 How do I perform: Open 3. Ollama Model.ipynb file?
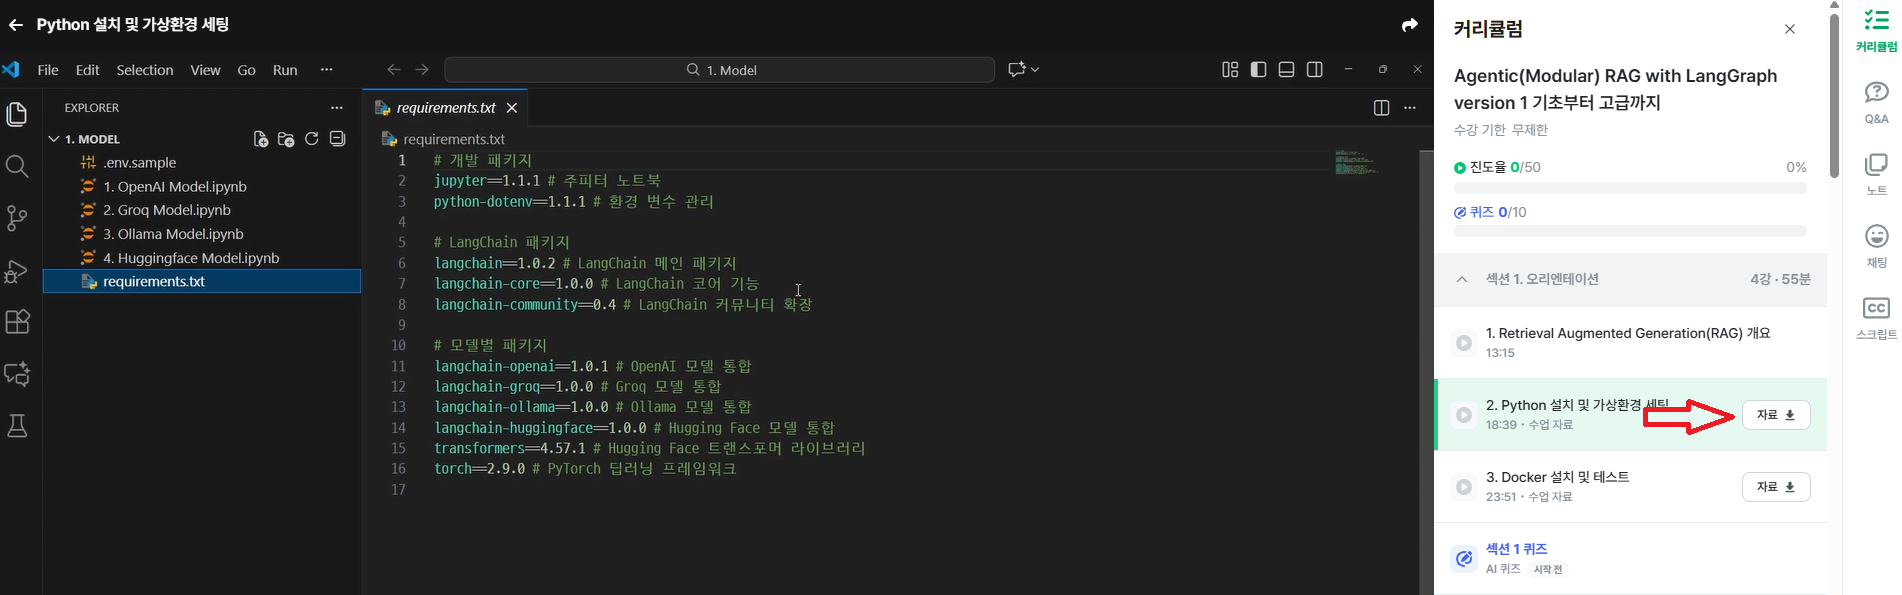[x=173, y=234]
